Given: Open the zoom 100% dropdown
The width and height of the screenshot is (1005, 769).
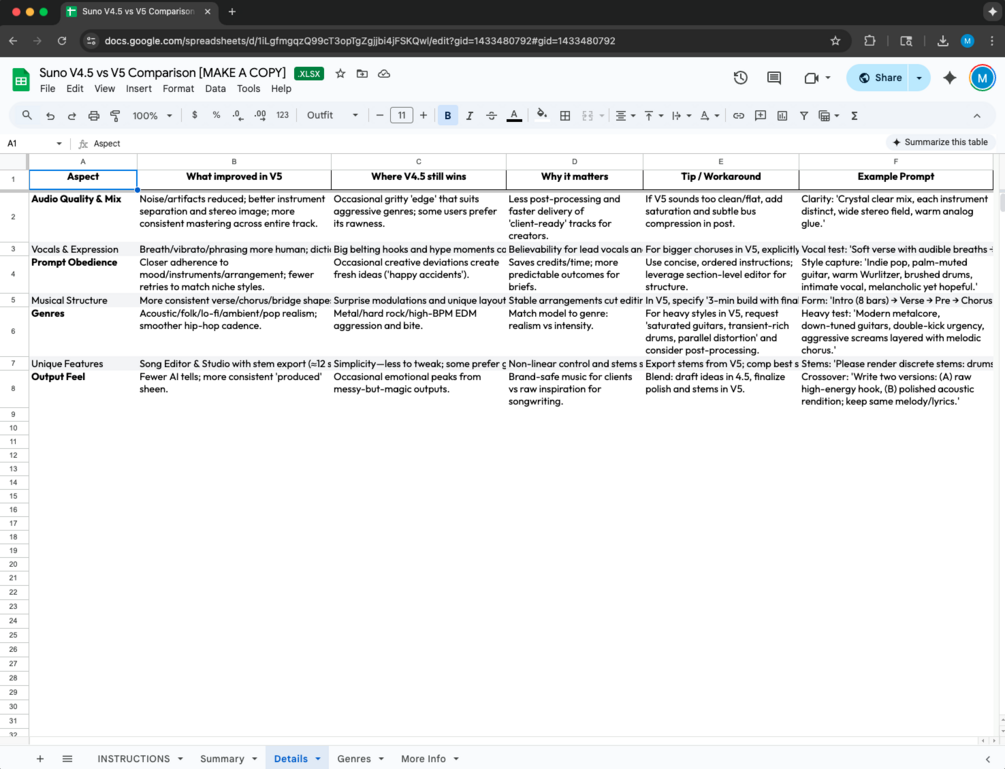Looking at the screenshot, I should [x=153, y=116].
